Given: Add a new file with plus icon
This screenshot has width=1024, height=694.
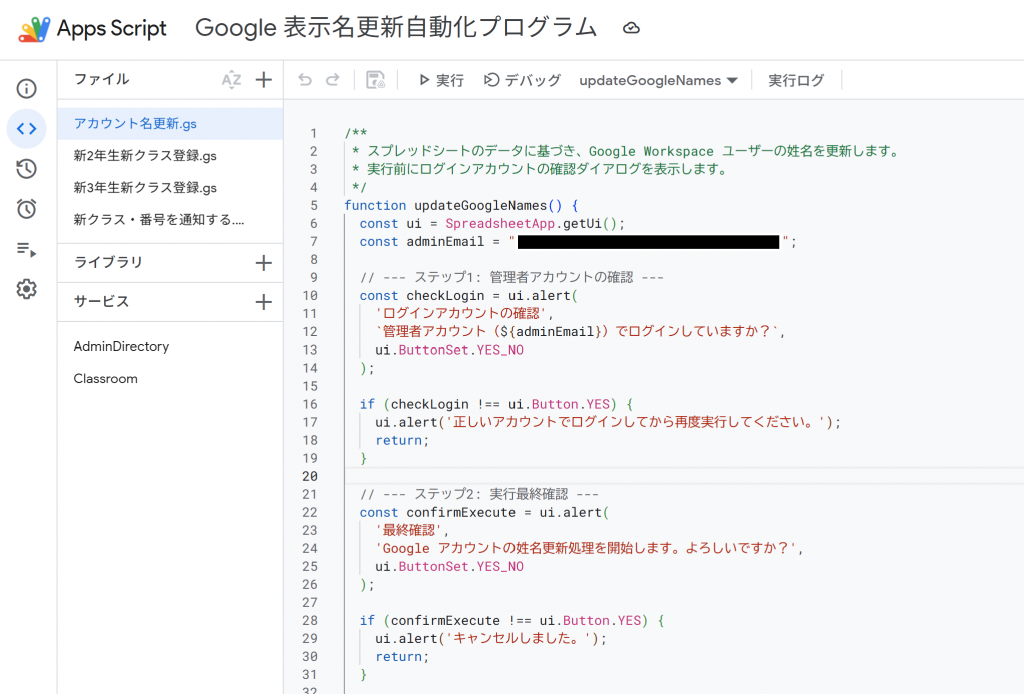Looking at the screenshot, I should (264, 80).
